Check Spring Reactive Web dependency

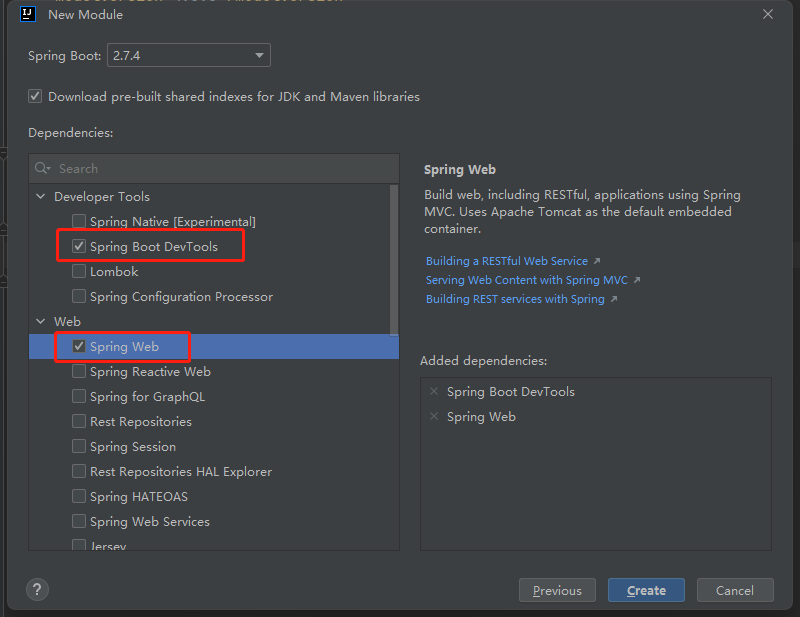click(79, 372)
